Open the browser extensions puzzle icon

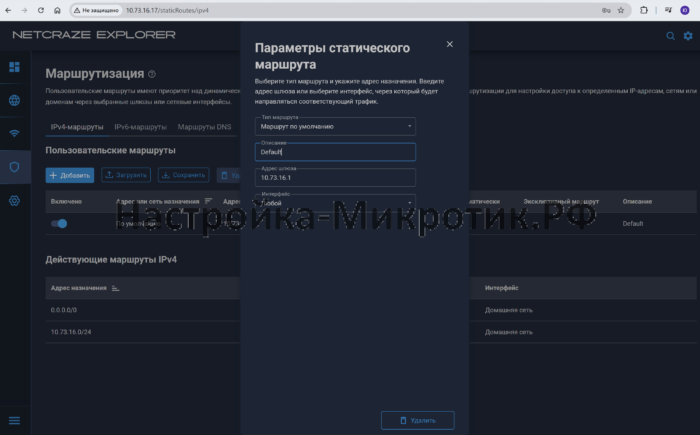click(x=644, y=10)
